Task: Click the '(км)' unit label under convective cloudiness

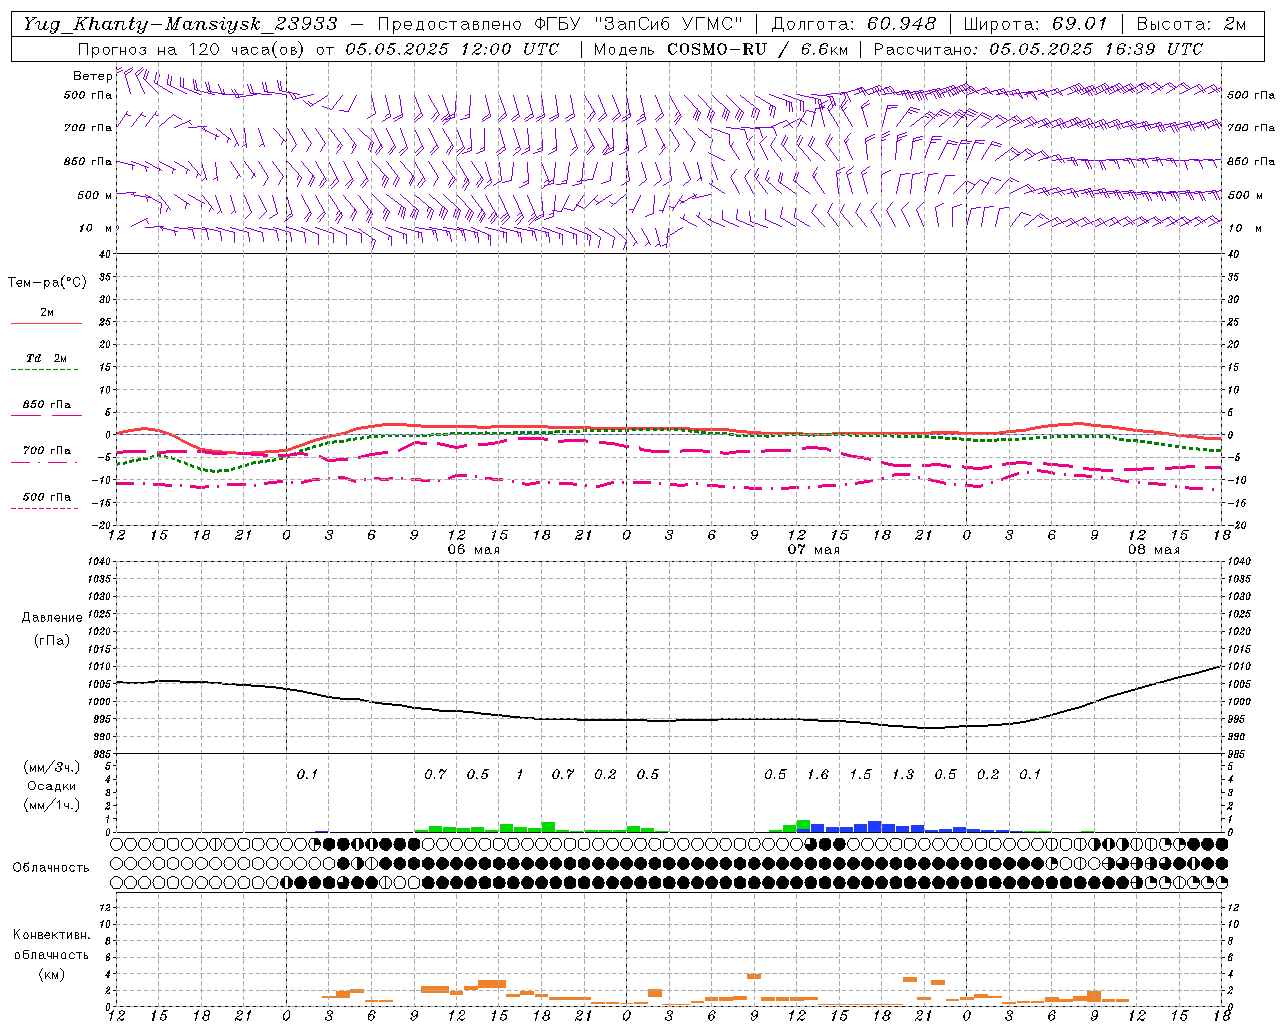Action: 51,973
